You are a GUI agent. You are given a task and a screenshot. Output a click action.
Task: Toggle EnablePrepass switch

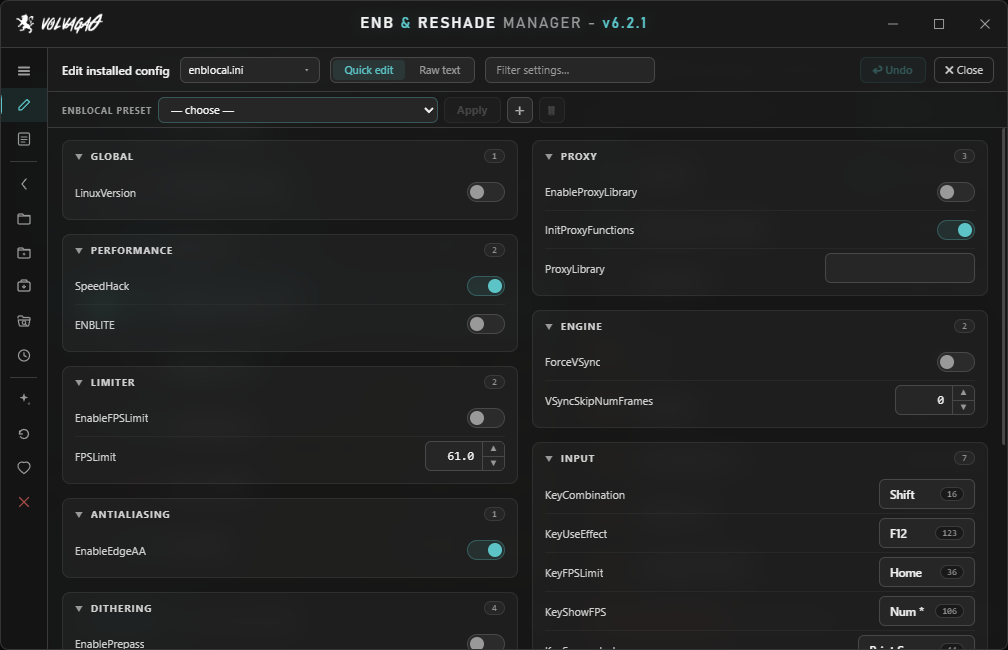(485, 642)
